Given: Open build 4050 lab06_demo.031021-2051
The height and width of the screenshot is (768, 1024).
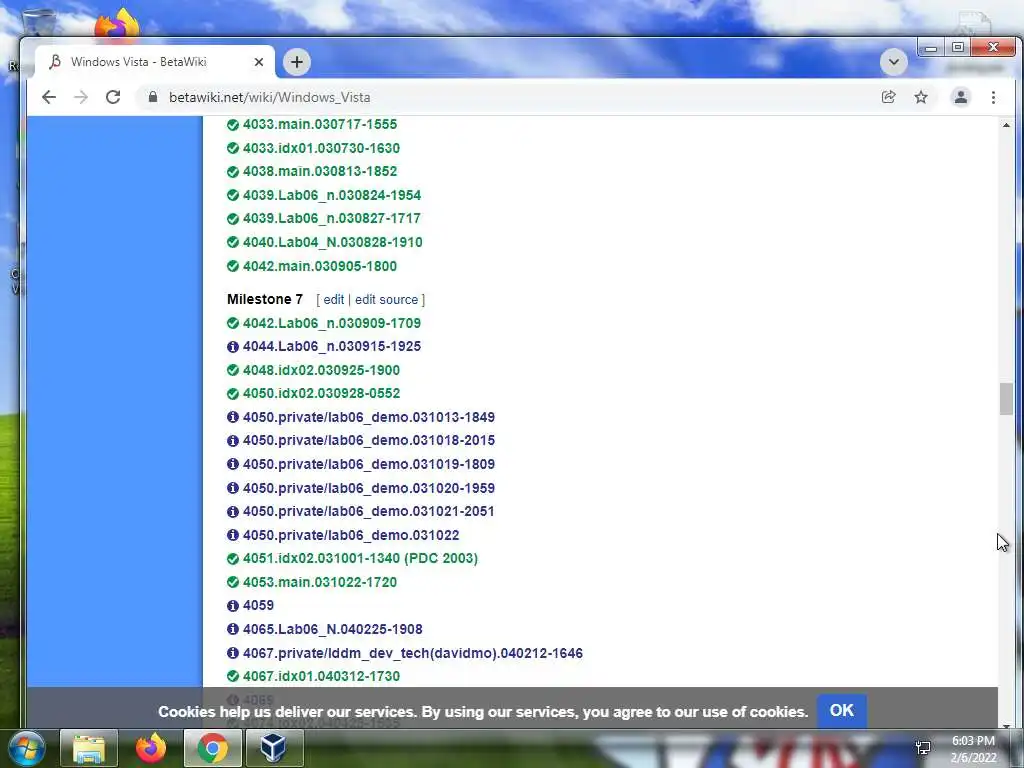Looking at the screenshot, I should 369,511.
